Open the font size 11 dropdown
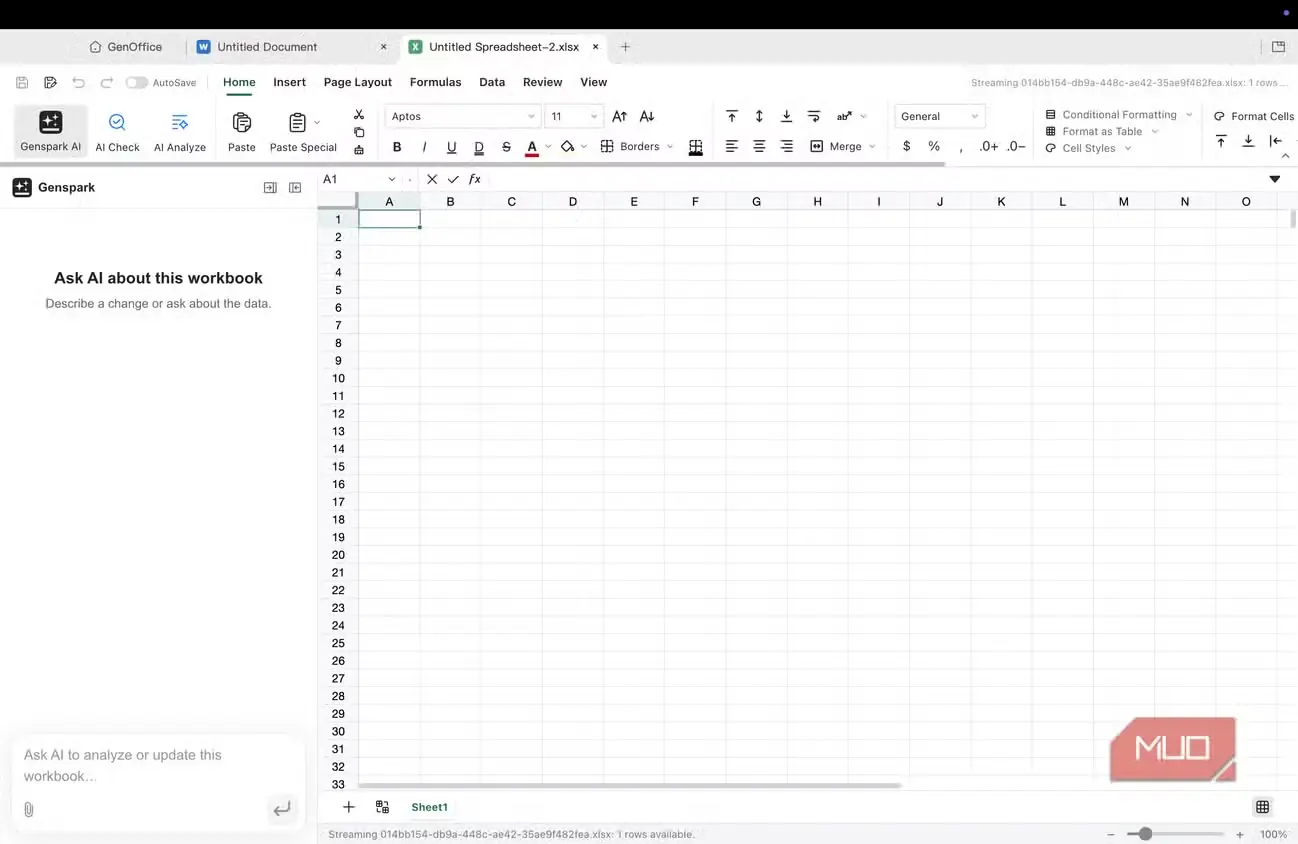Screen dimensions: 1298x844 coord(574,116)
